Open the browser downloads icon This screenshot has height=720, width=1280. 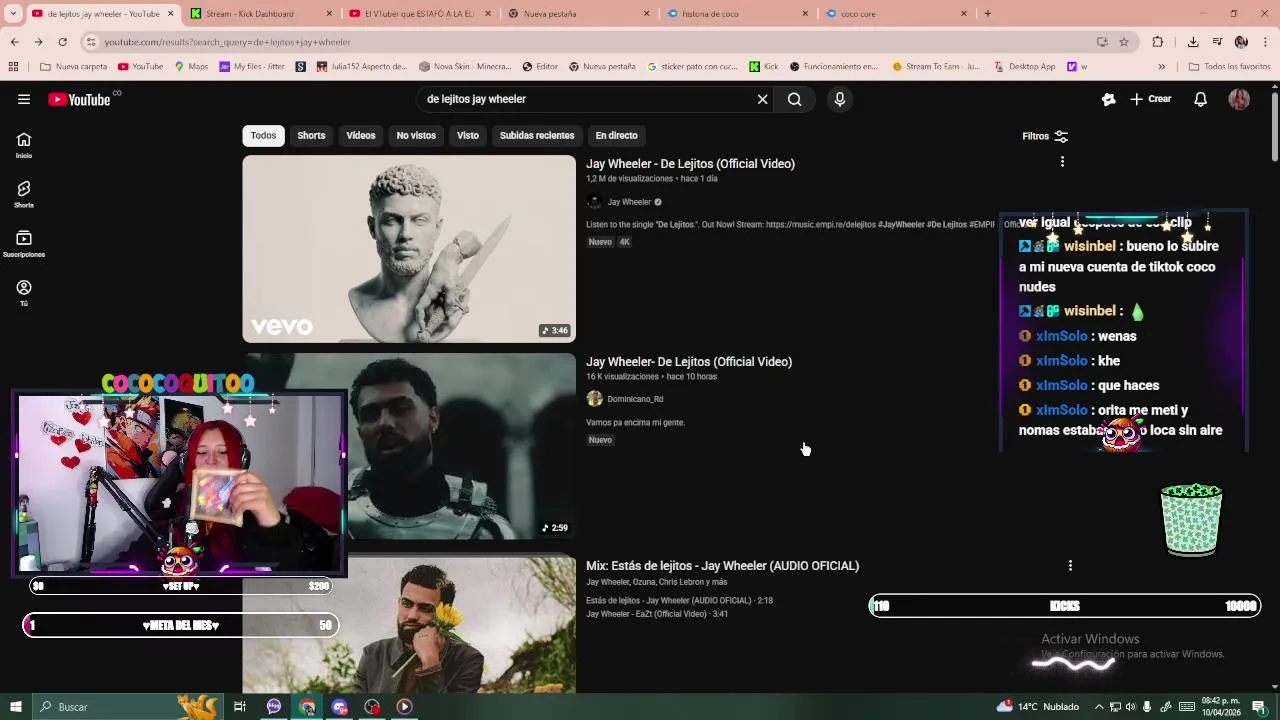pyautogui.click(x=1193, y=42)
